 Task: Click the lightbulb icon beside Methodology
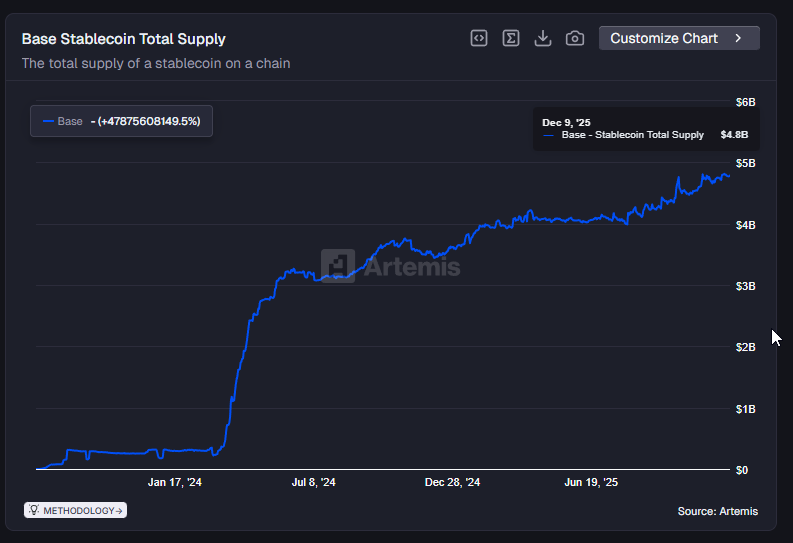point(33,510)
